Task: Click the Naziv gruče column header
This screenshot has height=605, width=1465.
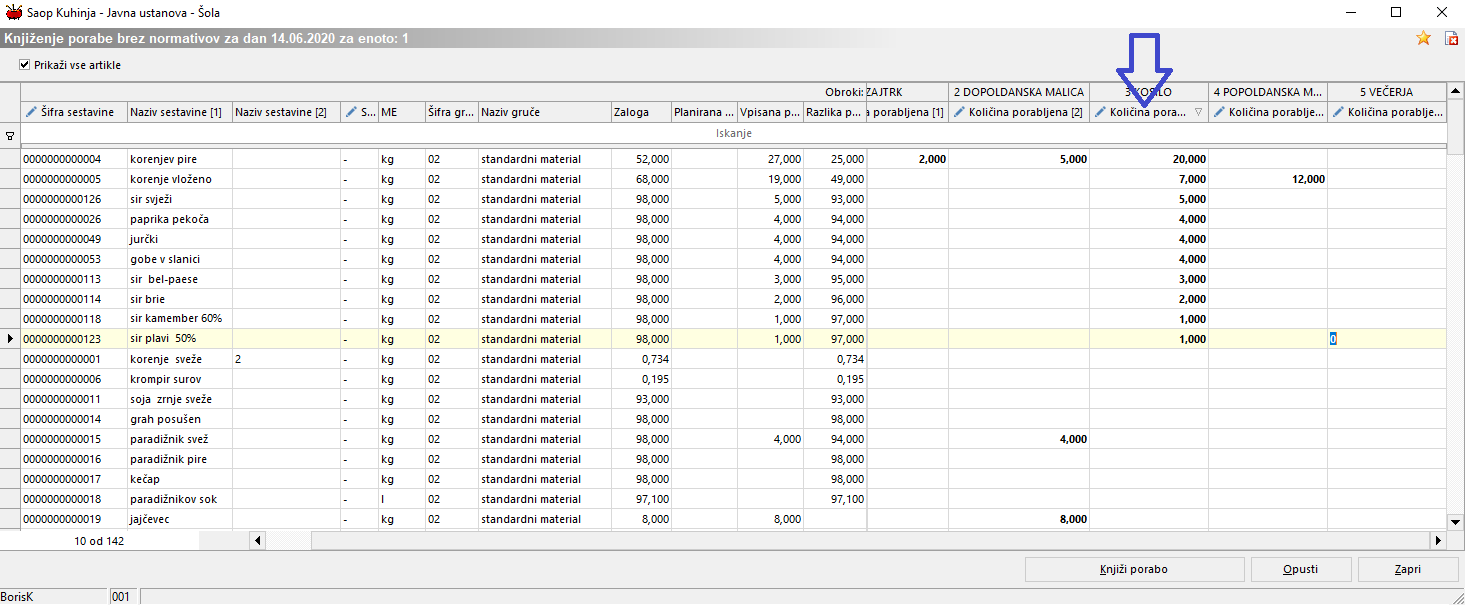Action: click(545, 112)
